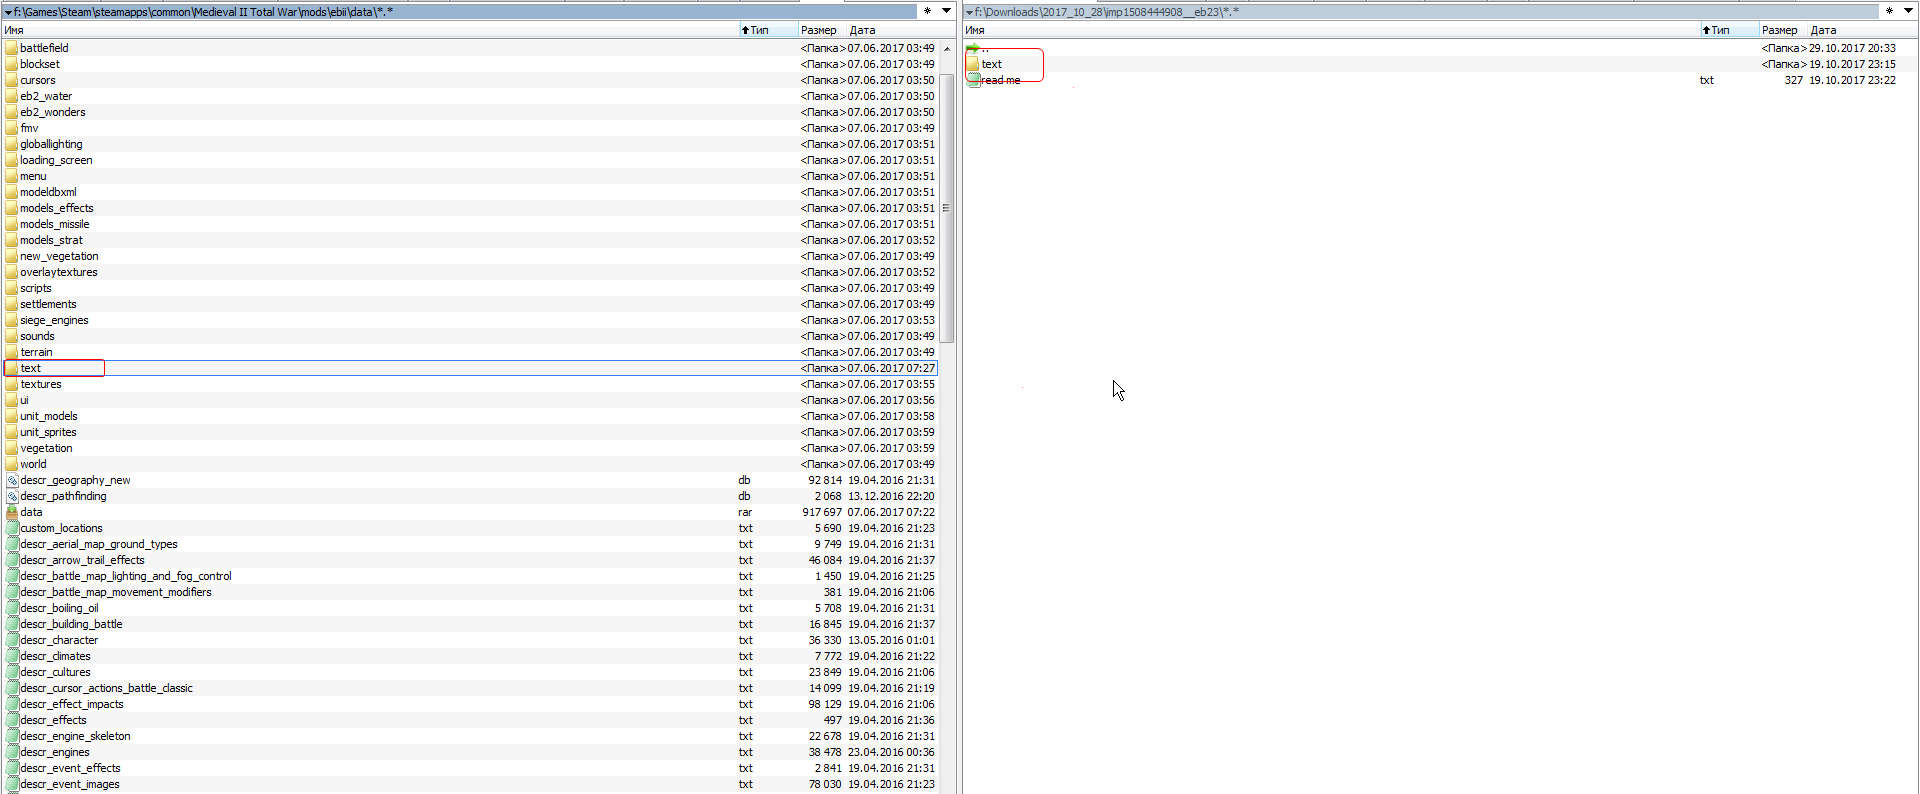The image size is (1920, 794).
Task: Click the text folder icon in right panel
Action: click(973, 64)
